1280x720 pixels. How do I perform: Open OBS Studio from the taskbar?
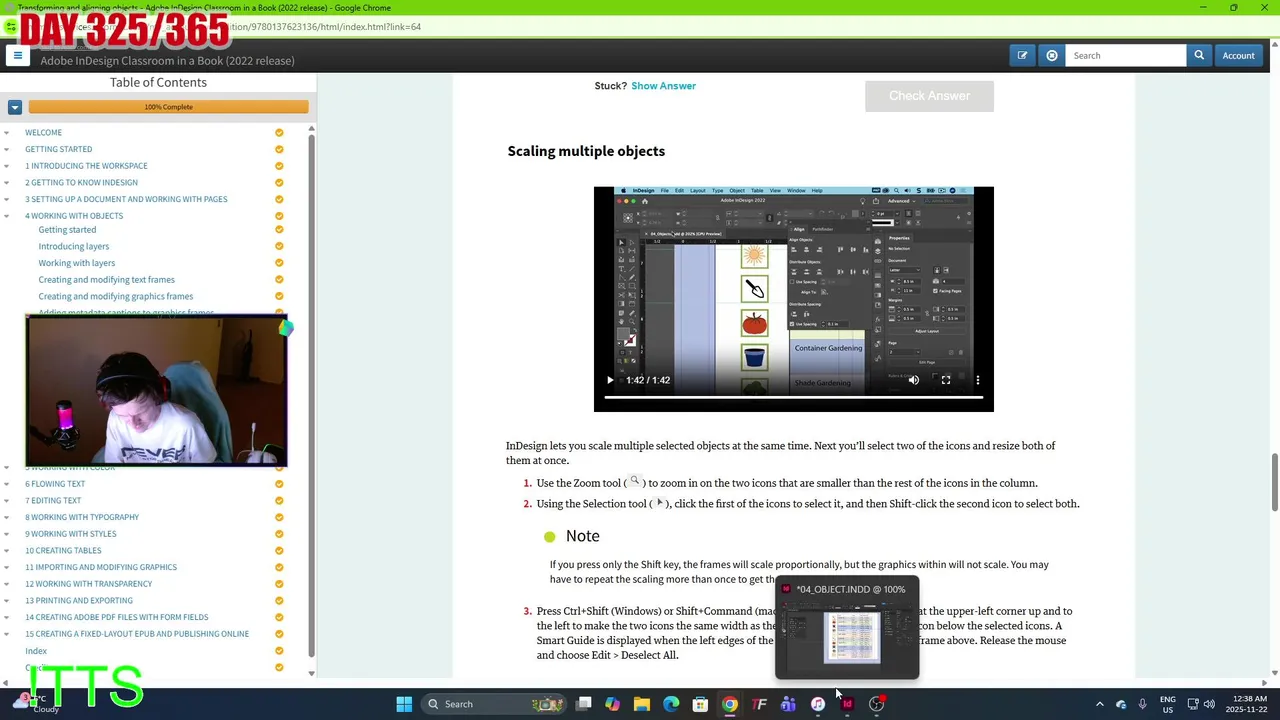(x=876, y=704)
